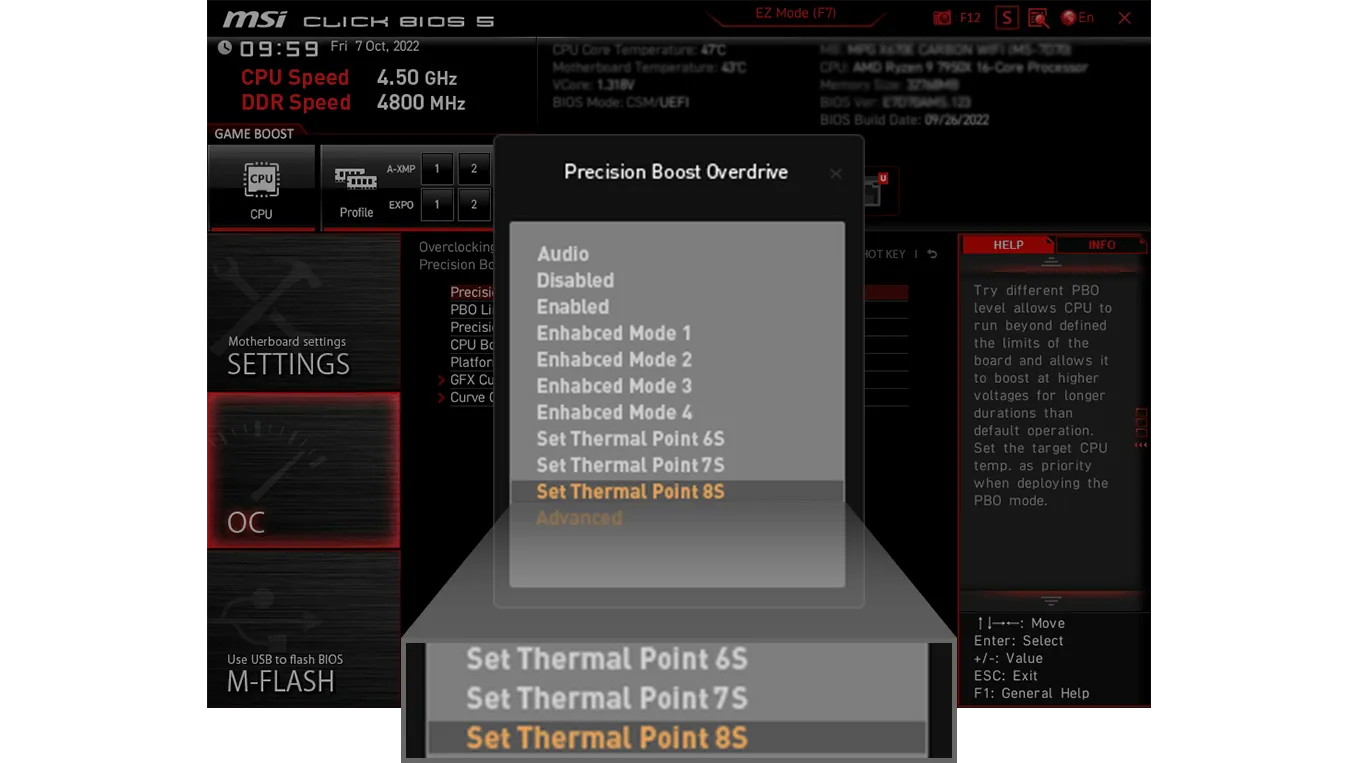This screenshot has height=763, width=1356.
Task: Choose the 'Disabled' option in the popup
Action: pyautogui.click(x=575, y=281)
